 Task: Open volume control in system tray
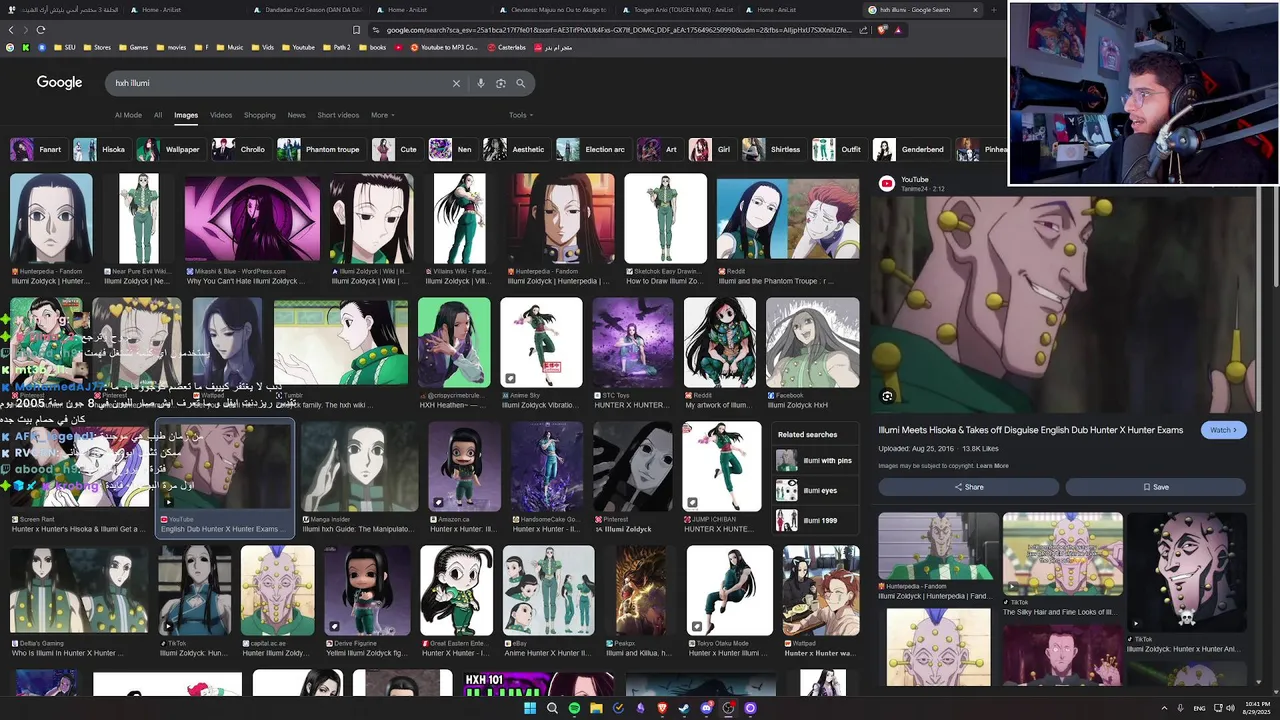1230,708
